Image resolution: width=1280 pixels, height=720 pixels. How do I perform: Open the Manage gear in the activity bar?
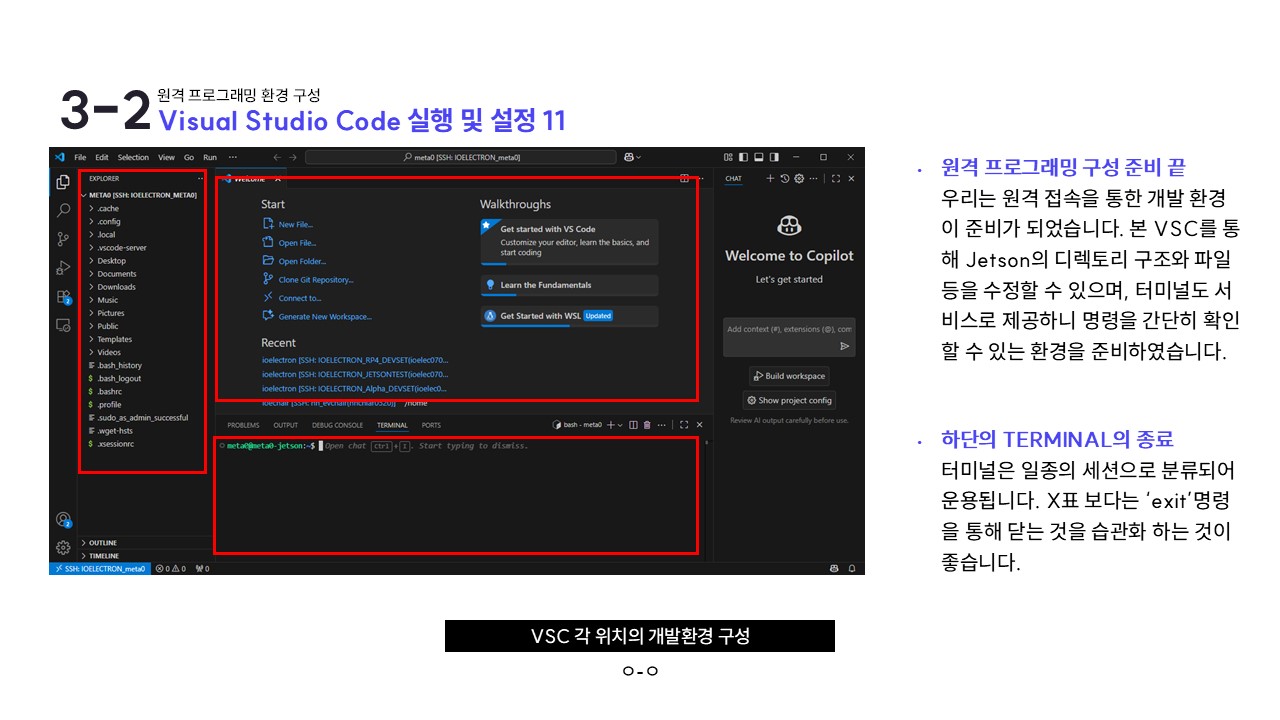pos(62,547)
